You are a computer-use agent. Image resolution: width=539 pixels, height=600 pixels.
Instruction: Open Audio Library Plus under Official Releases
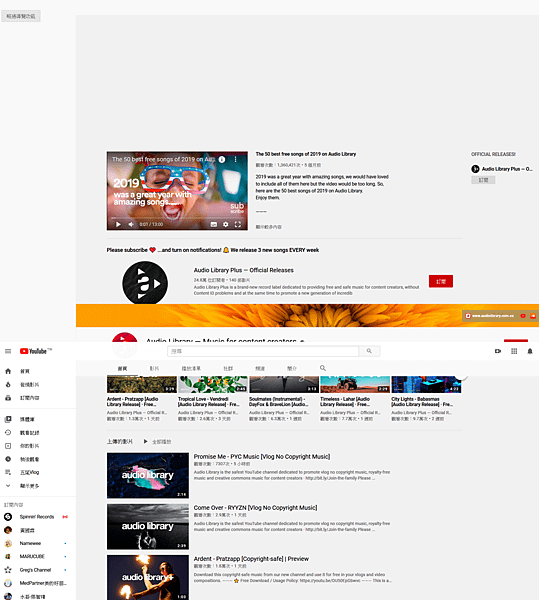pos(502,169)
